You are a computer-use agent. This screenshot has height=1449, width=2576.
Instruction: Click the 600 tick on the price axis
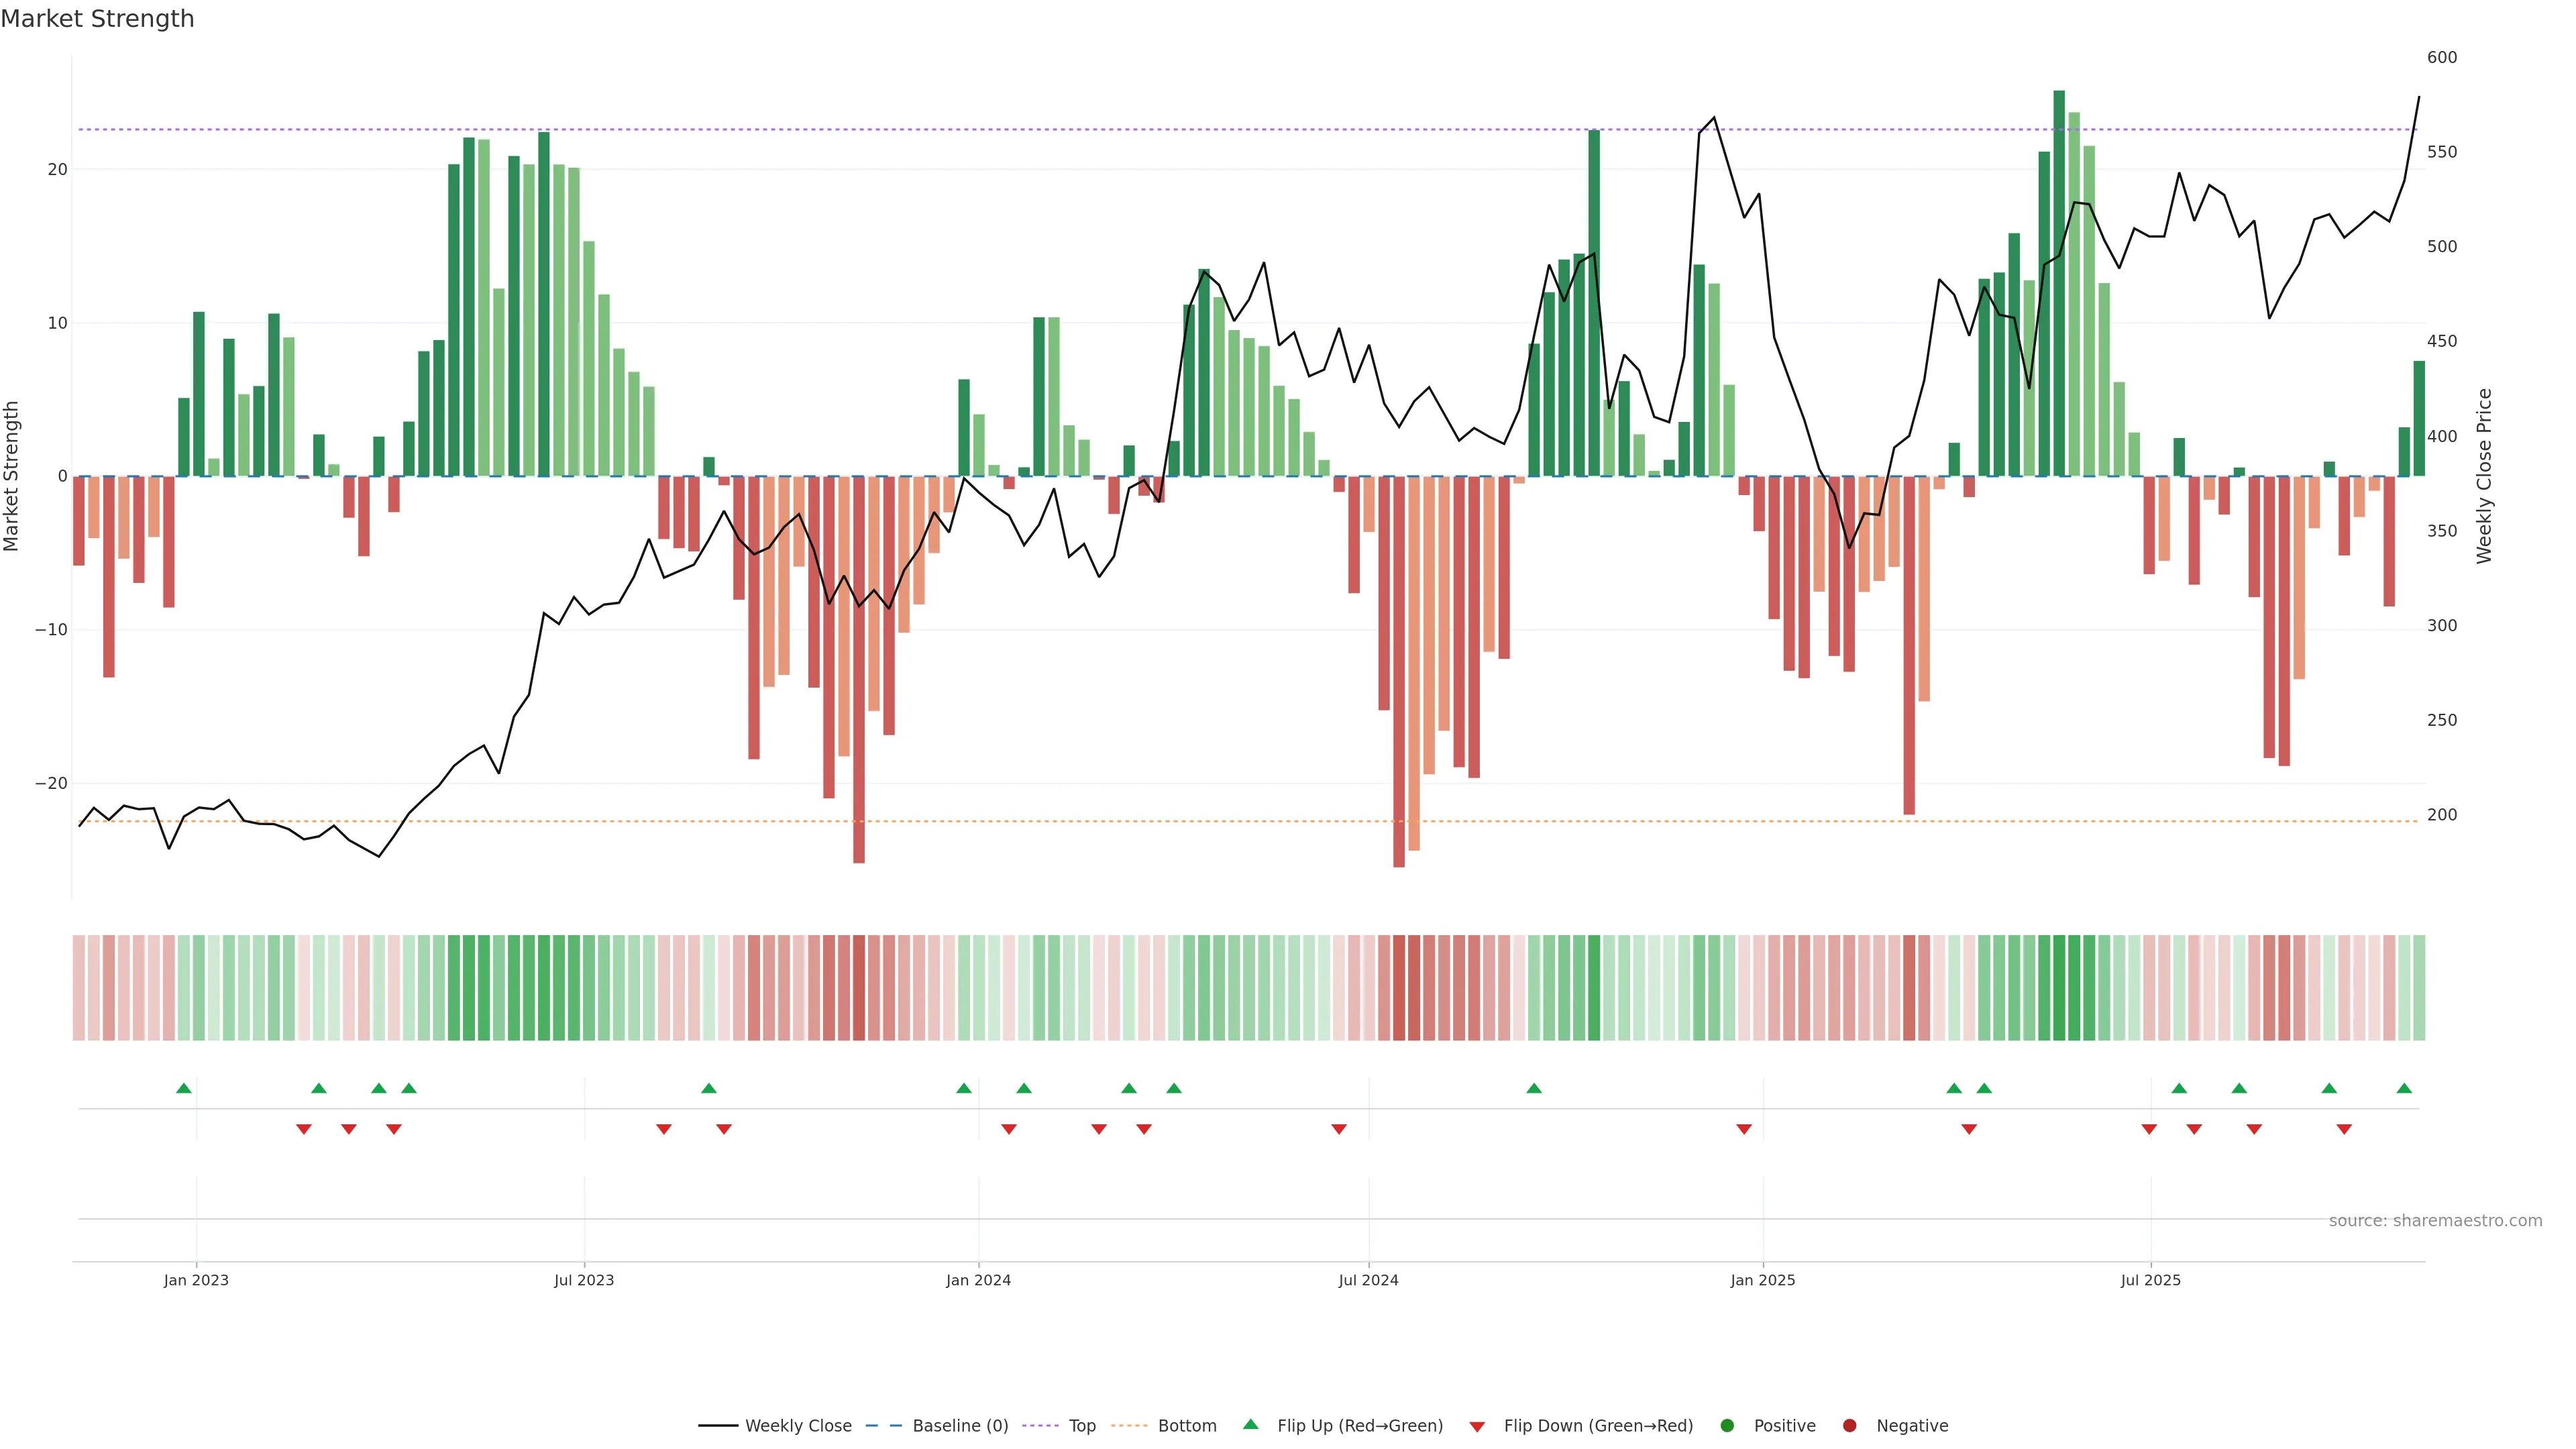(x=2441, y=57)
